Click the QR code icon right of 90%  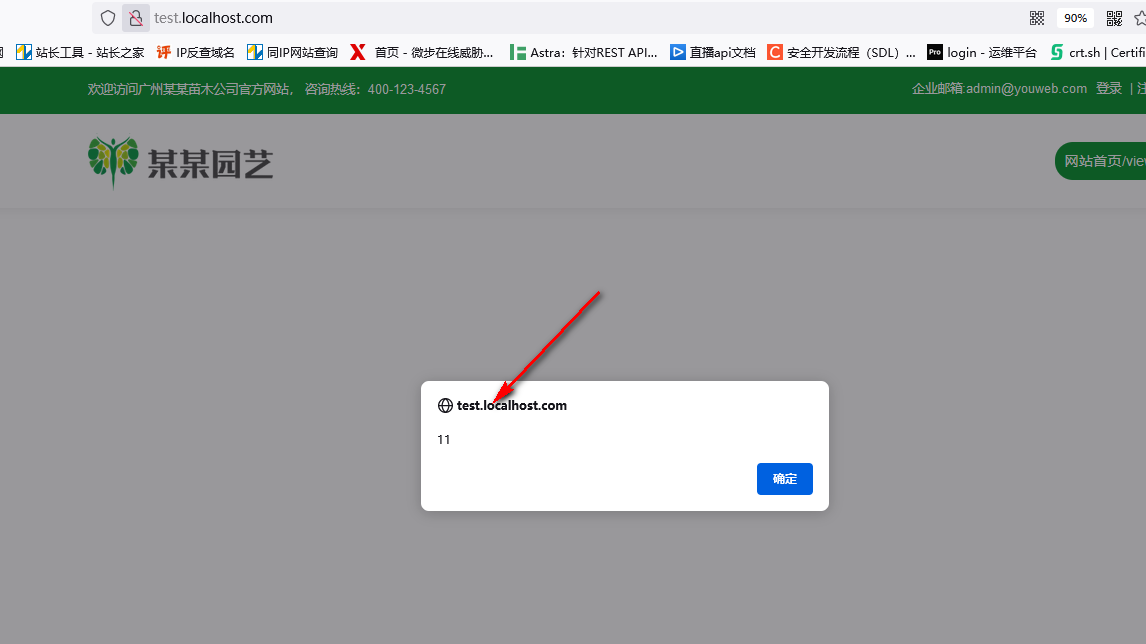click(1114, 18)
